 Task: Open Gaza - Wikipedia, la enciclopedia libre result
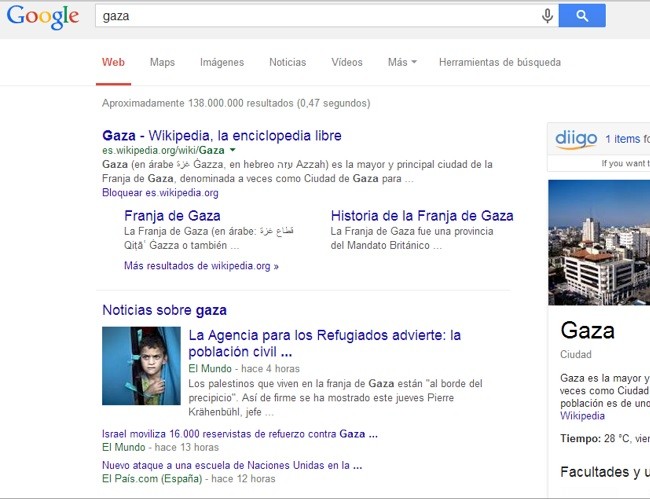point(222,136)
